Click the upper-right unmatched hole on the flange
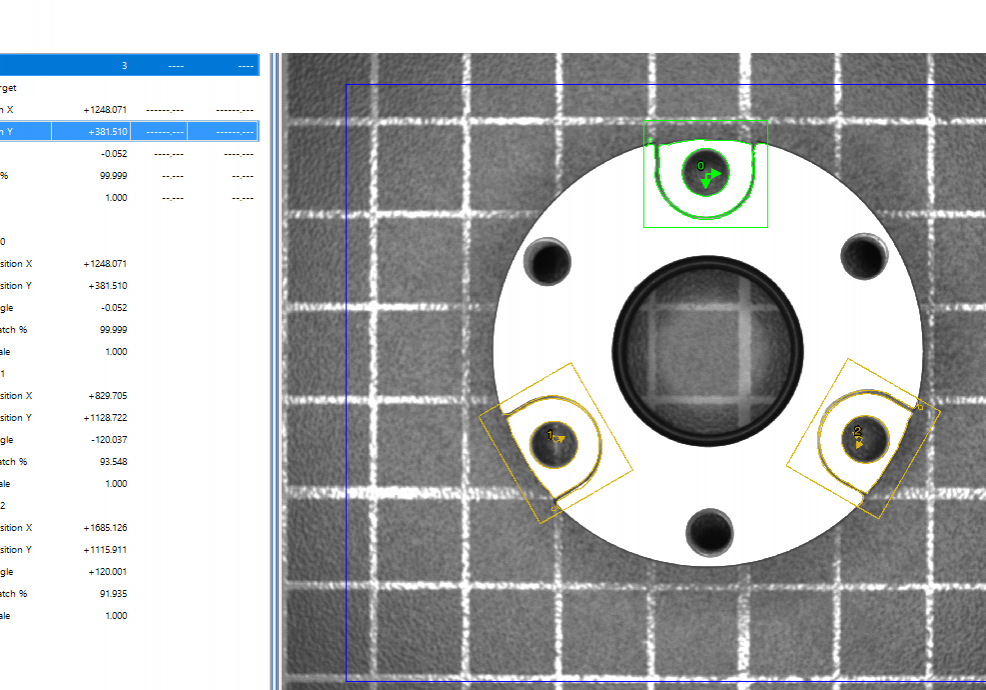 click(864, 257)
